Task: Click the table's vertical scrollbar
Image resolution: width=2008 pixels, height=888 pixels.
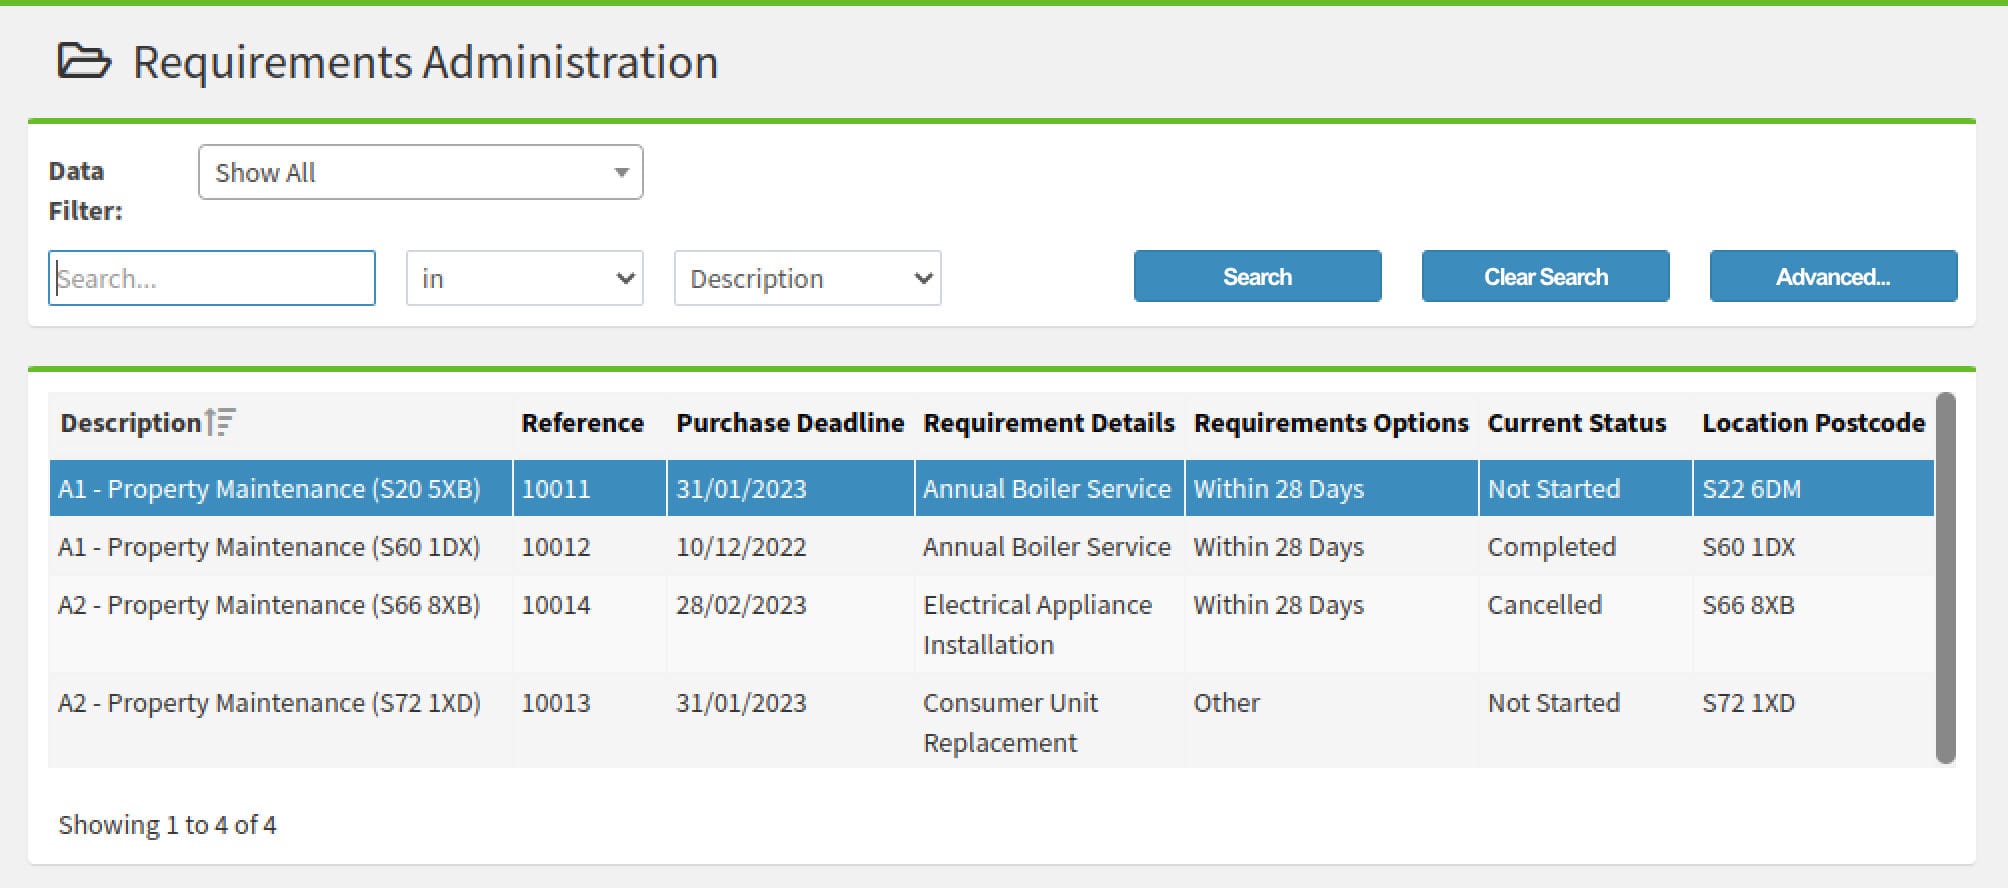Action: click(1944, 578)
